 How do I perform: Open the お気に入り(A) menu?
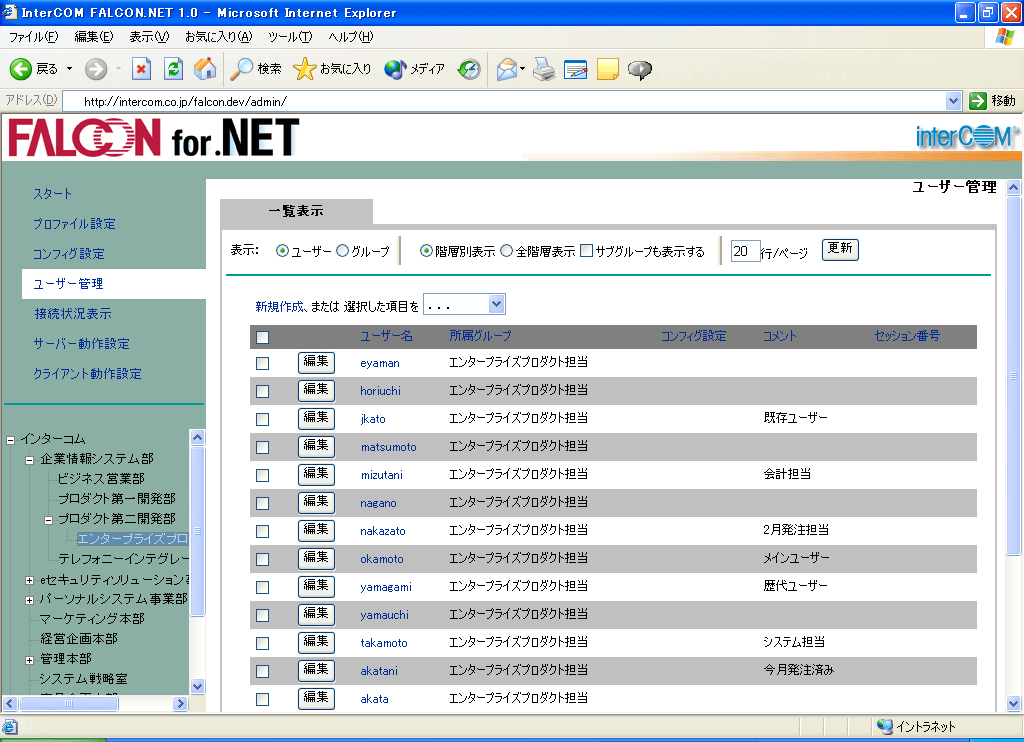point(218,37)
